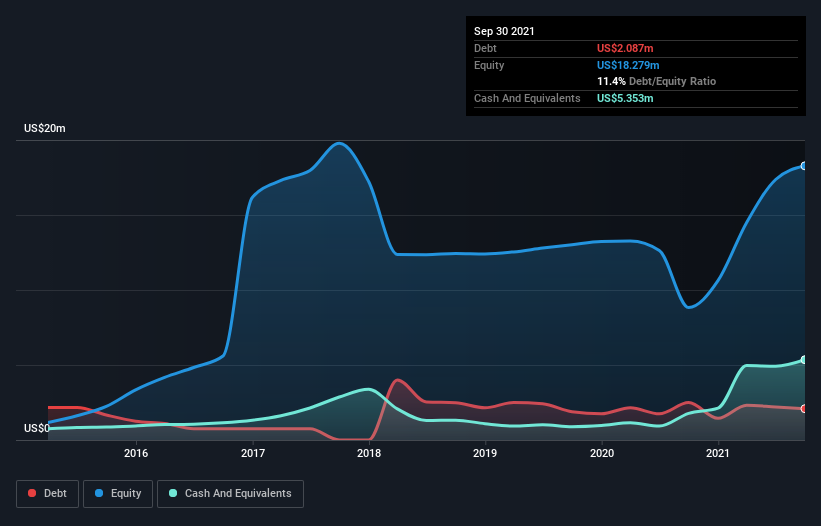
Task: Click the US$2.087m debt value
Action: pos(625,48)
